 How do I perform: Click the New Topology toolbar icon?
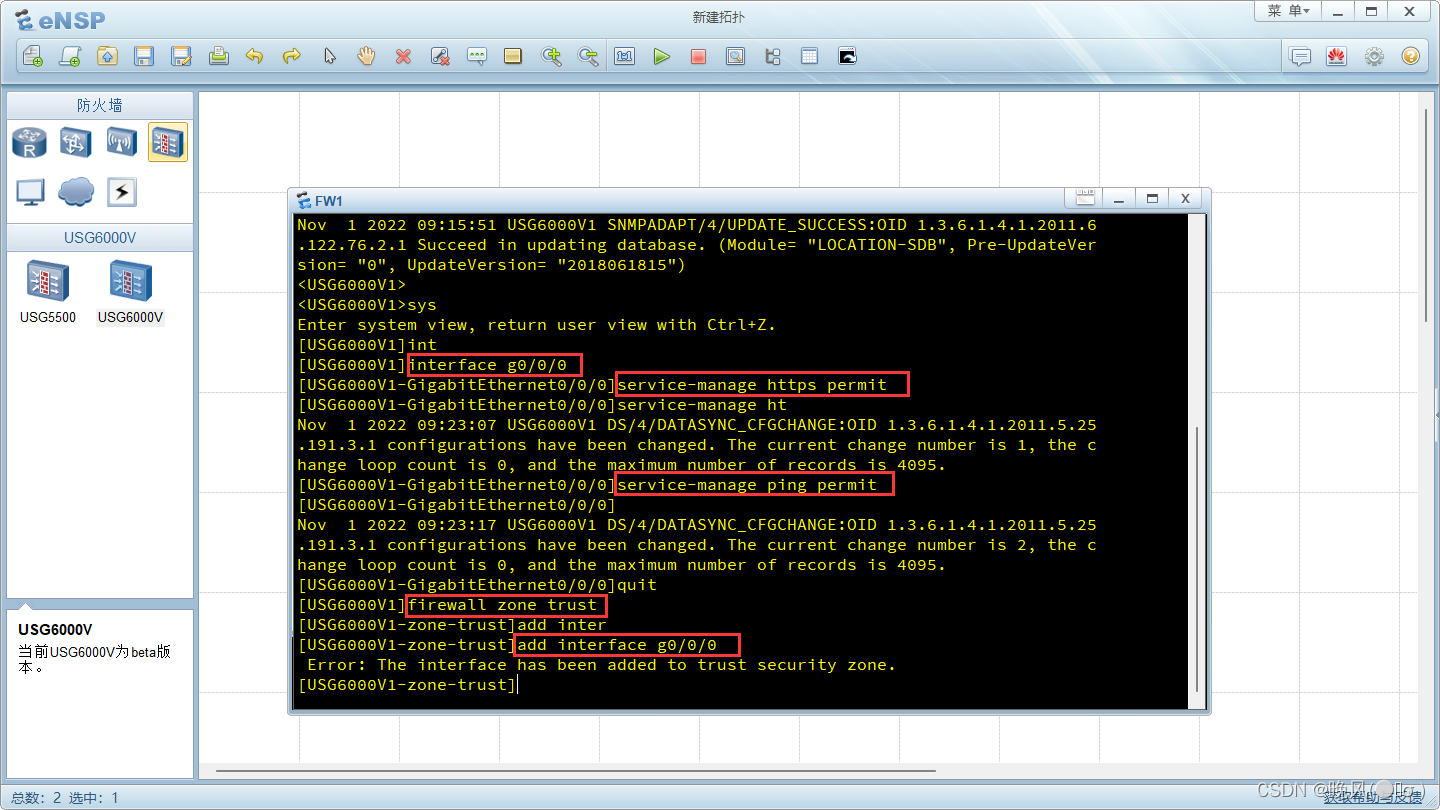(32, 56)
